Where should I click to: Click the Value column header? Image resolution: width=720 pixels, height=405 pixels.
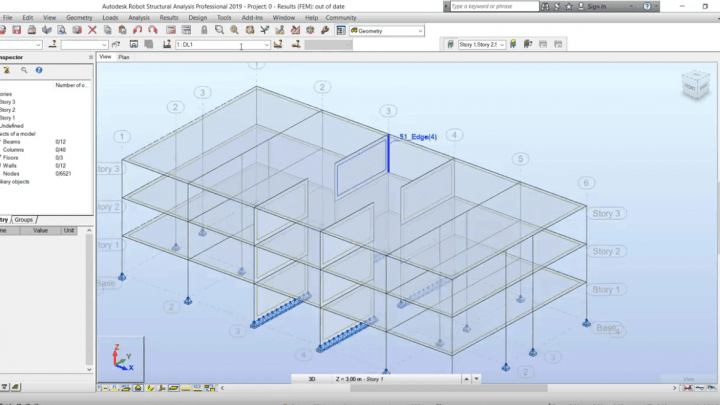[x=40, y=231]
